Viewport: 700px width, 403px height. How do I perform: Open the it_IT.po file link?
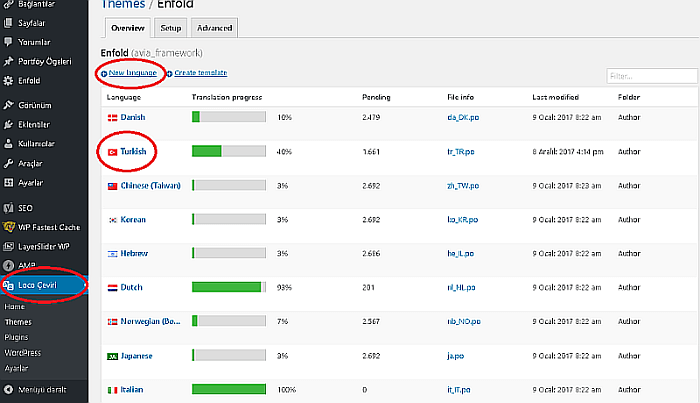click(x=458, y=390)
